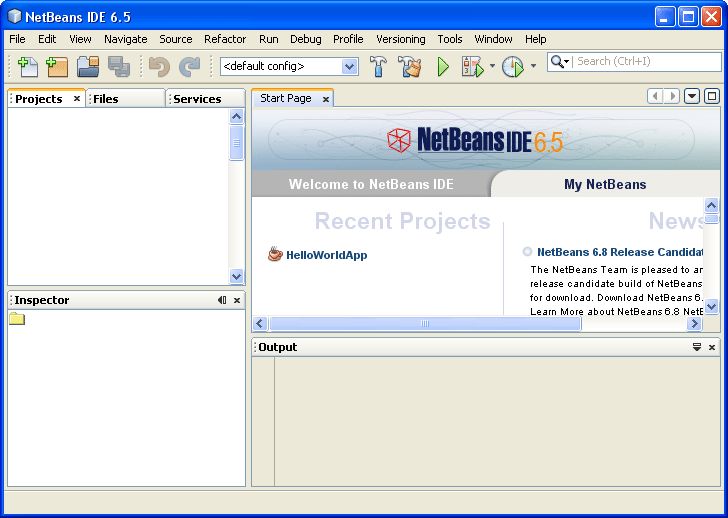Click the folder icon in Inspector panel

(17, 319)
